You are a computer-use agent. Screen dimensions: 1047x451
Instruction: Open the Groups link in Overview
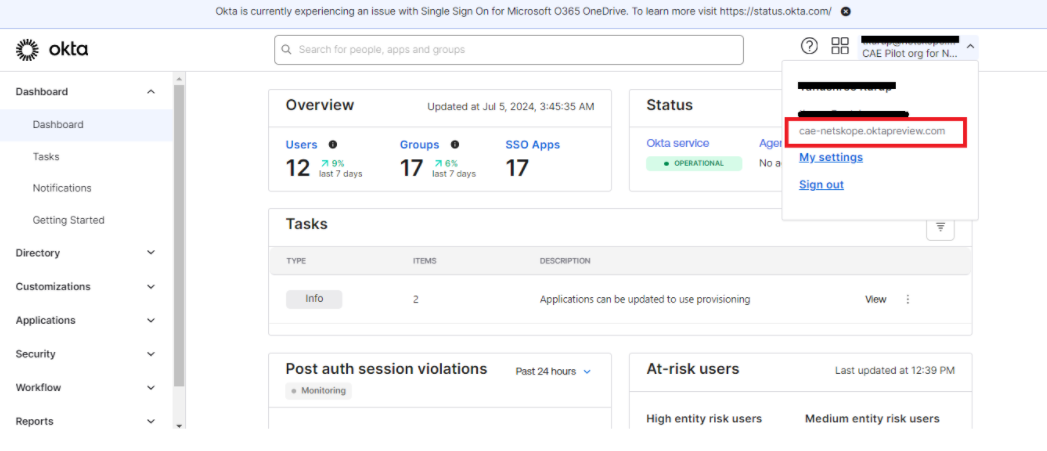pos(419,144)
